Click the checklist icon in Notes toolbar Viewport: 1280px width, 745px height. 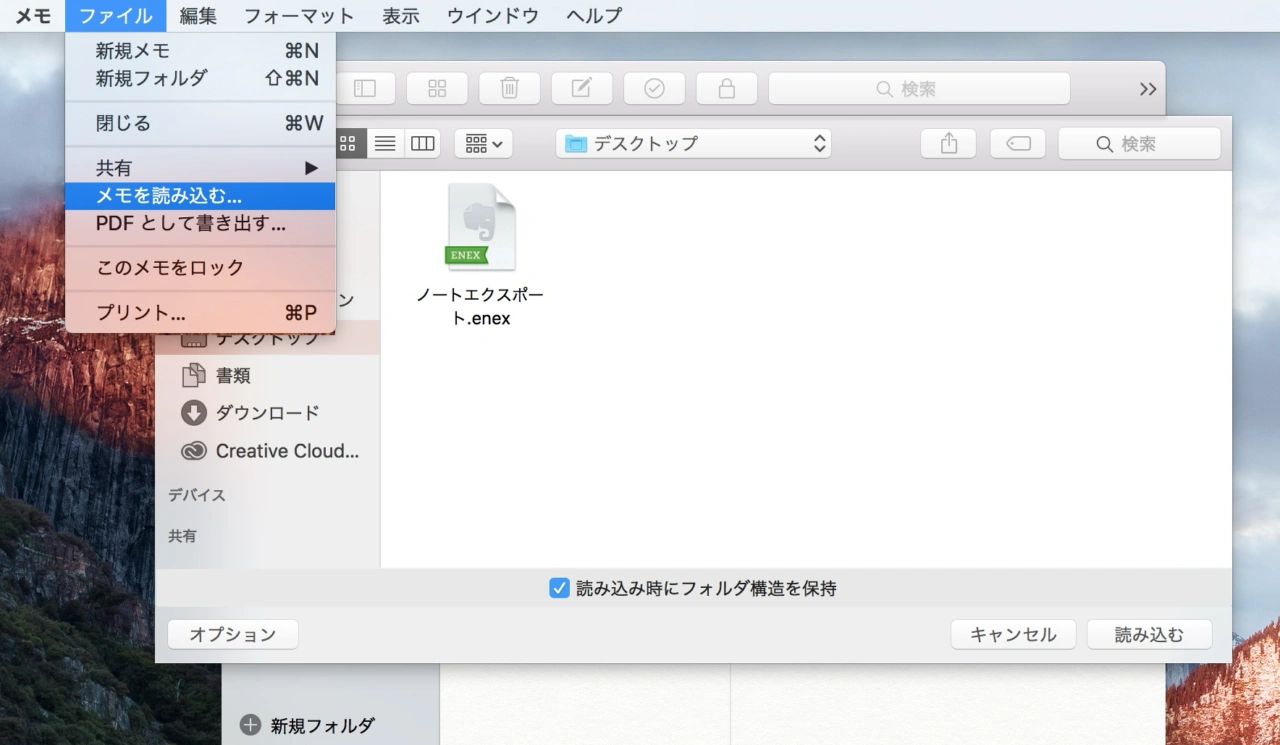tap(654, 88)
